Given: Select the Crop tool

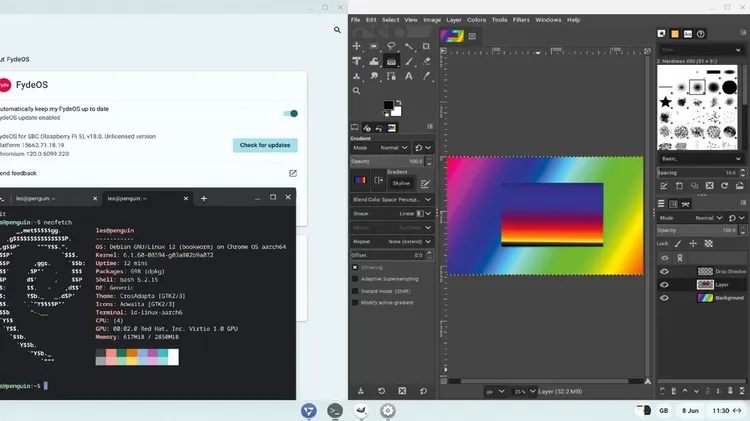Looking at the screenshot, I should 426,46.
